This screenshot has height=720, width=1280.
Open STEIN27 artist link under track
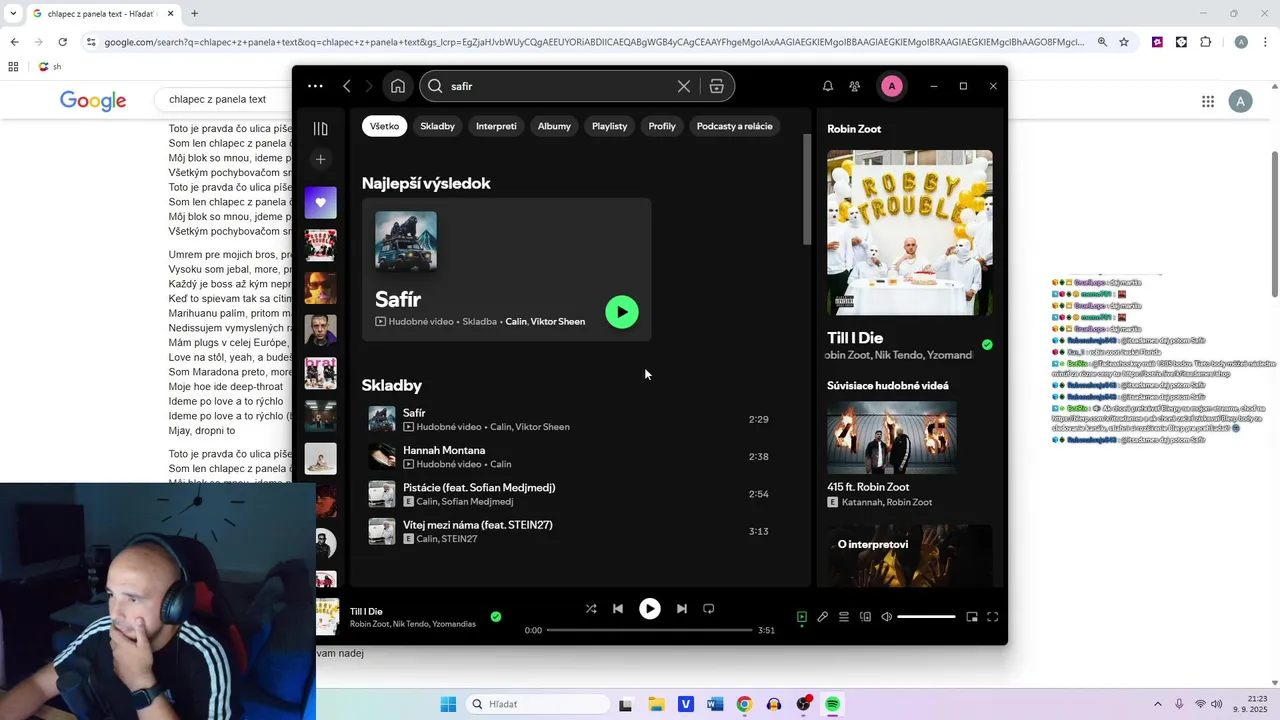tap(459, 539)
